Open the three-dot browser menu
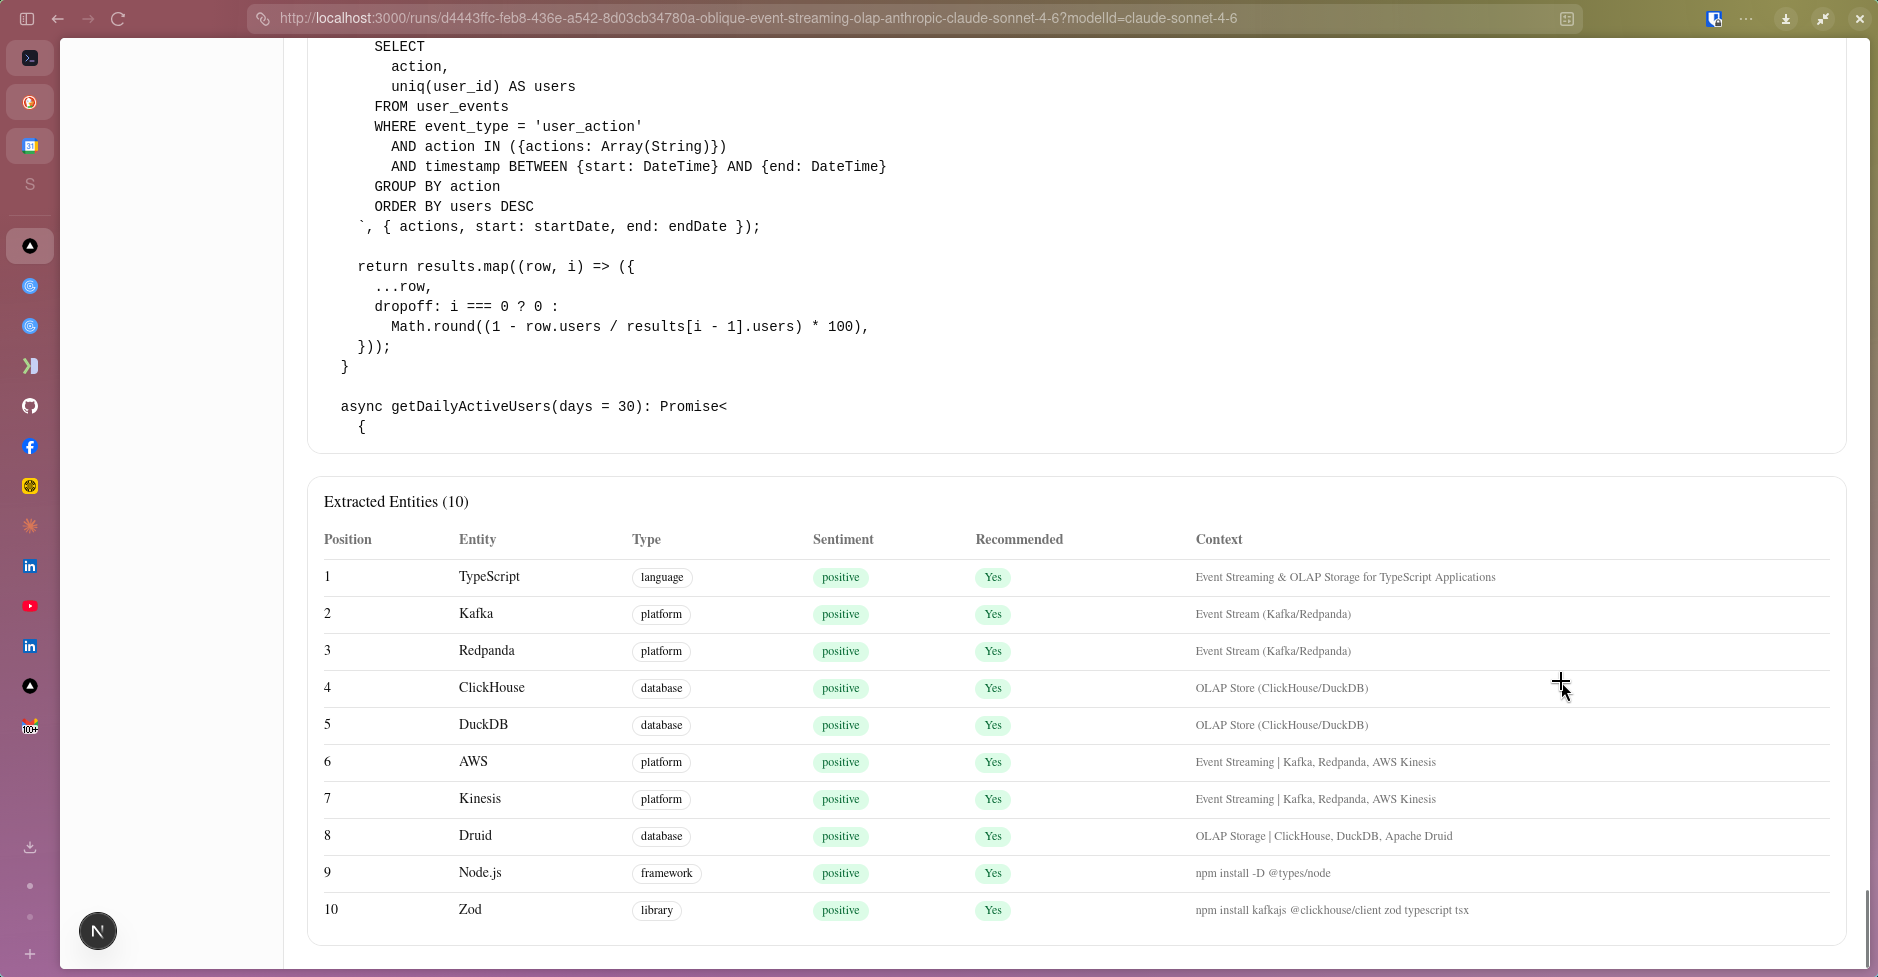Image resolution: width=1878 pixels, height=977 pixels. click(1746, 19)
